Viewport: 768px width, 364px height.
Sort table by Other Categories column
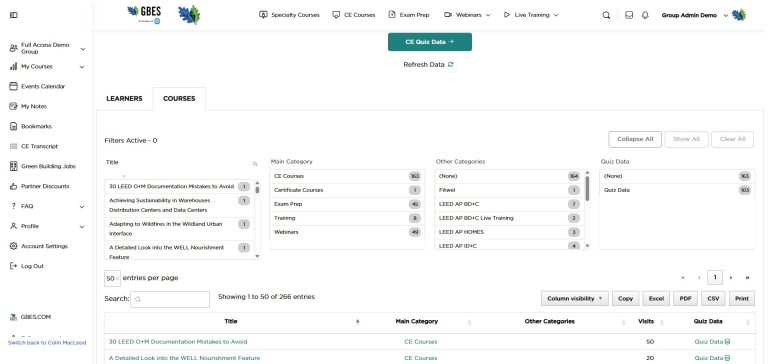[549, 322]
